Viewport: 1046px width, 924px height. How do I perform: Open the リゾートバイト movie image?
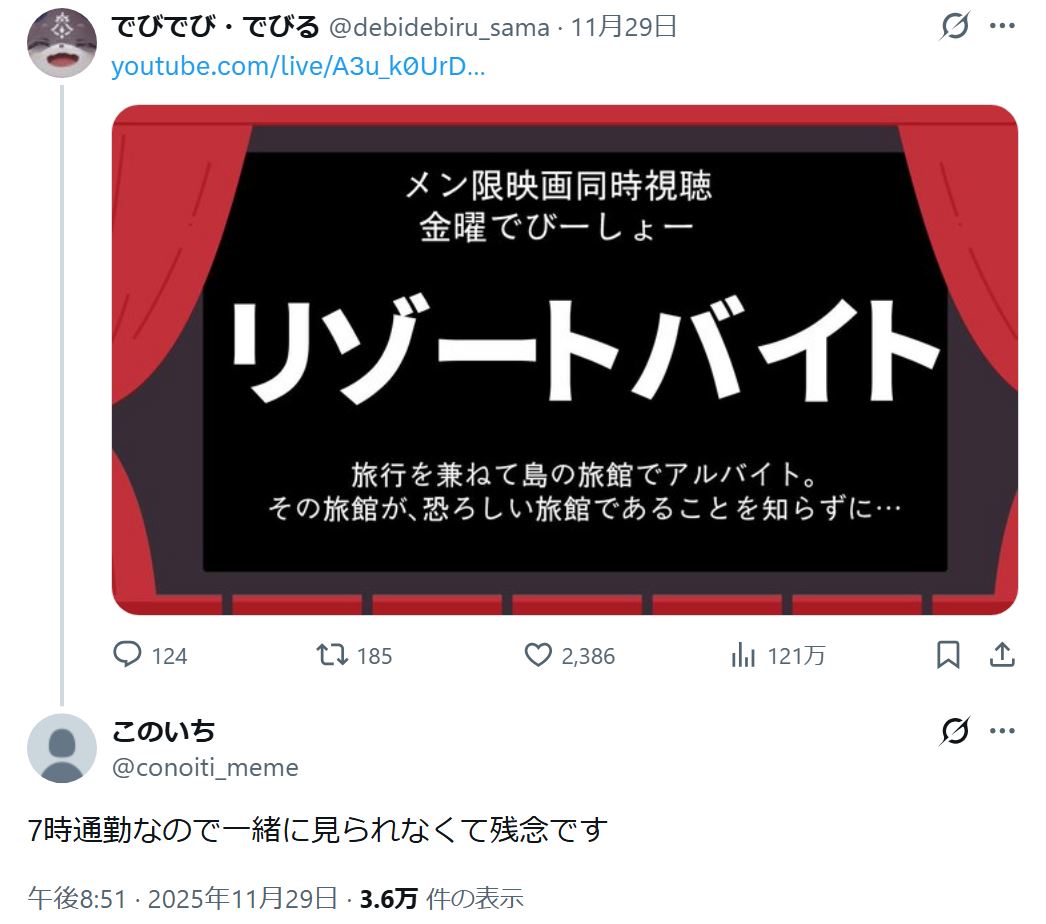[564, 360]
